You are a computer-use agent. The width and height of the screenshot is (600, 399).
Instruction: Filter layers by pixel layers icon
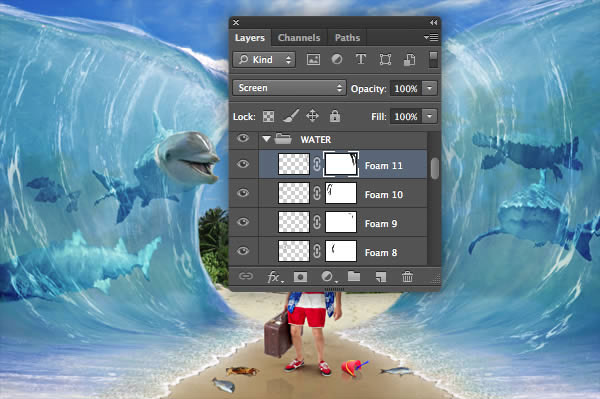[x=313, y=60]
